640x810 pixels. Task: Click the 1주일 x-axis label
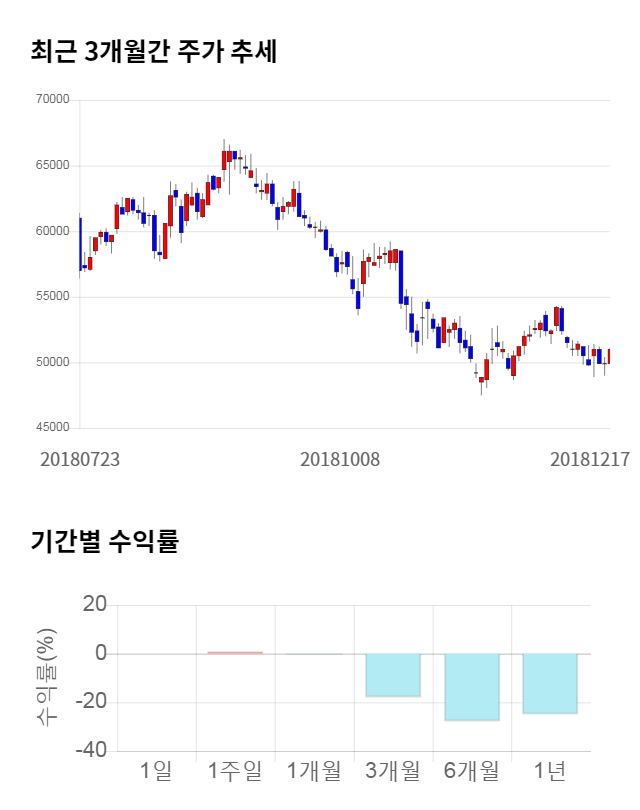pos(235,771)
